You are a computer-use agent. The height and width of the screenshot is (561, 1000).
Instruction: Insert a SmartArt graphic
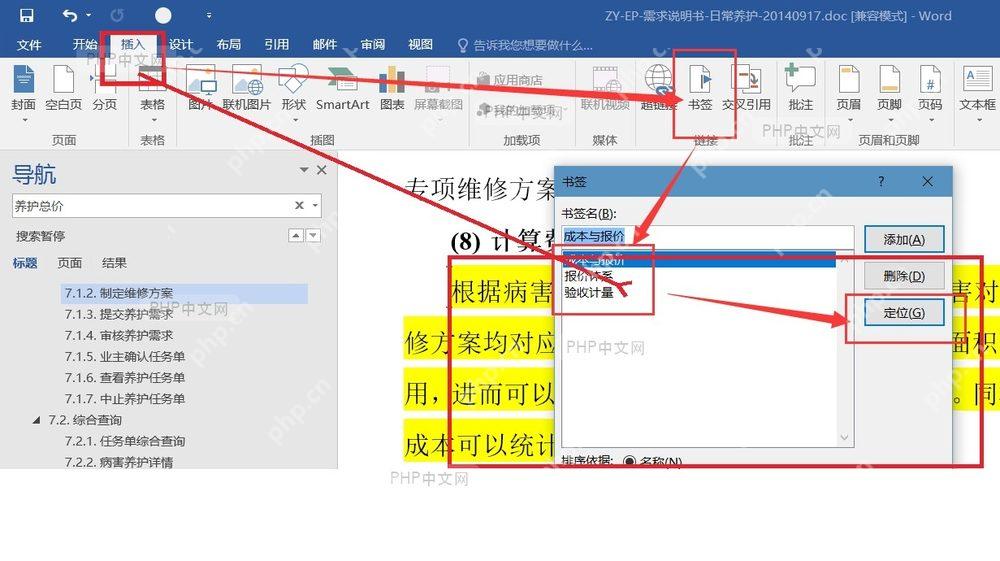pos(342,89)
